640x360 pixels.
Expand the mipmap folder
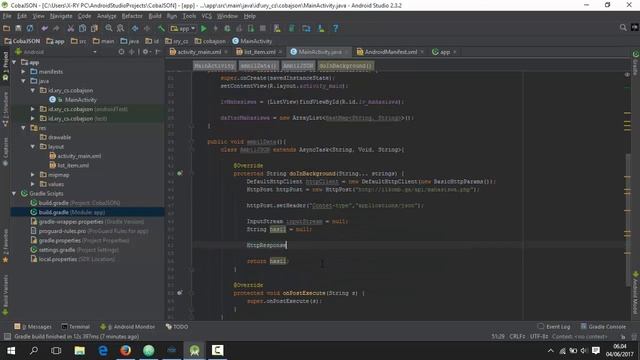coord(33,175)
